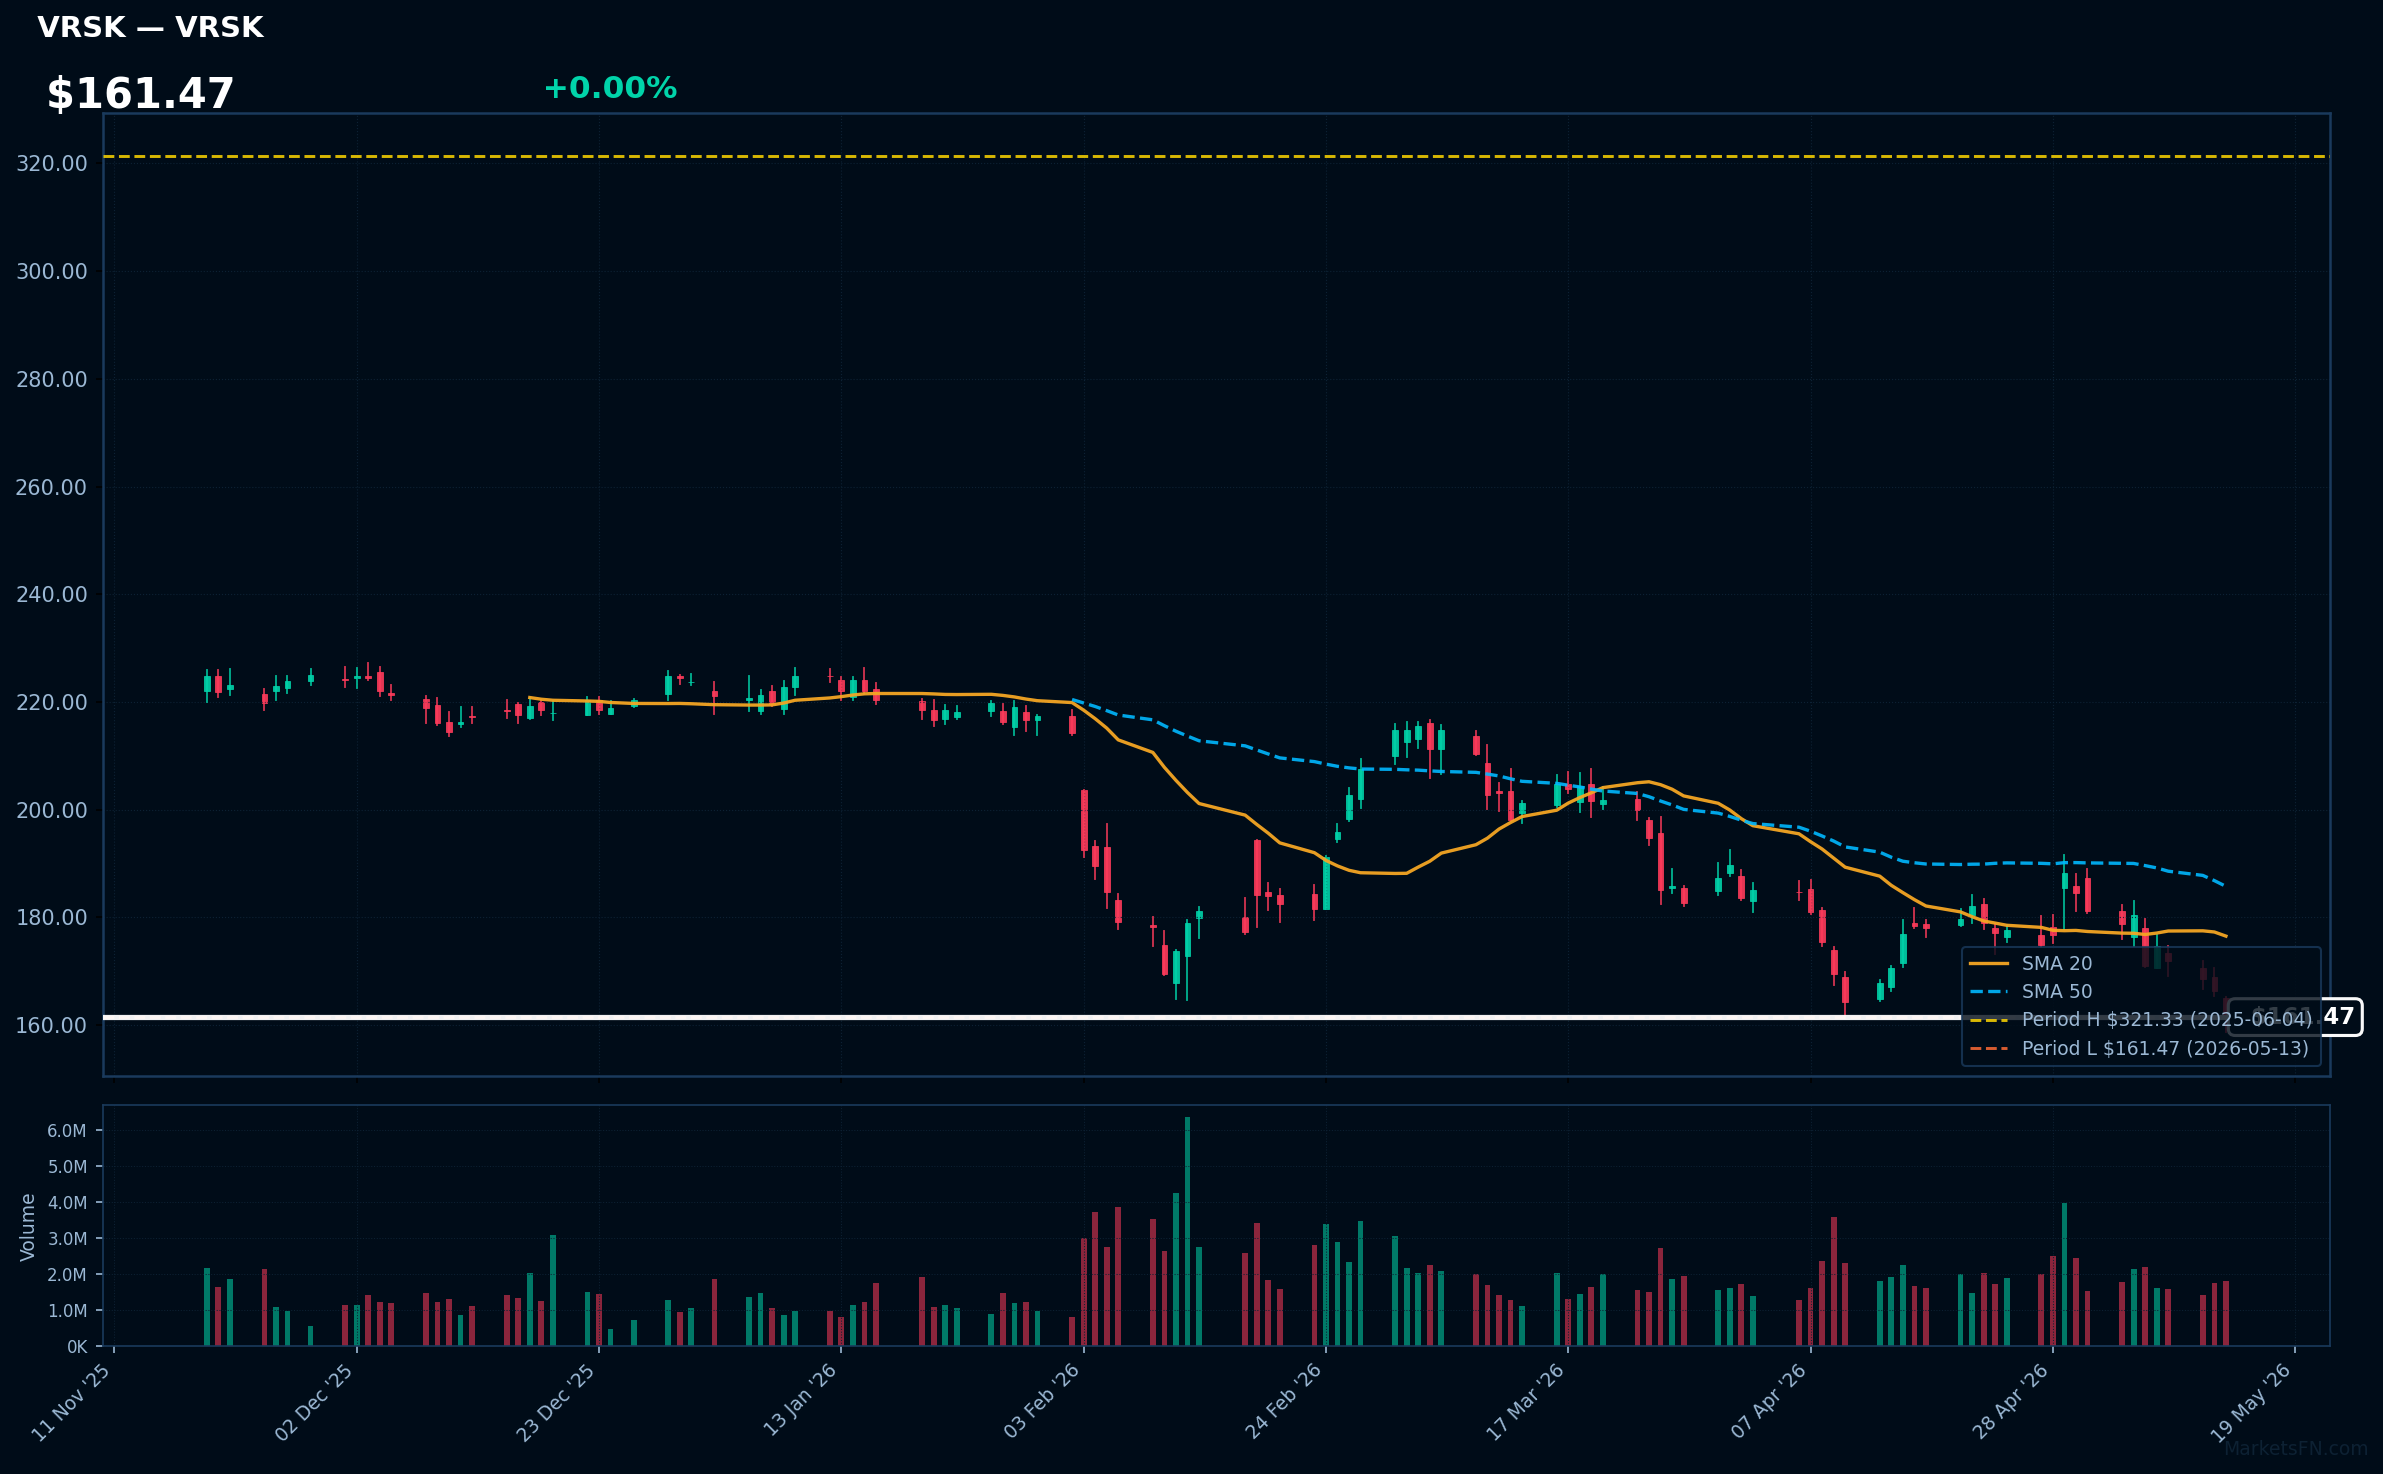Click the SMA 20 legend entry

[2031, 963]
